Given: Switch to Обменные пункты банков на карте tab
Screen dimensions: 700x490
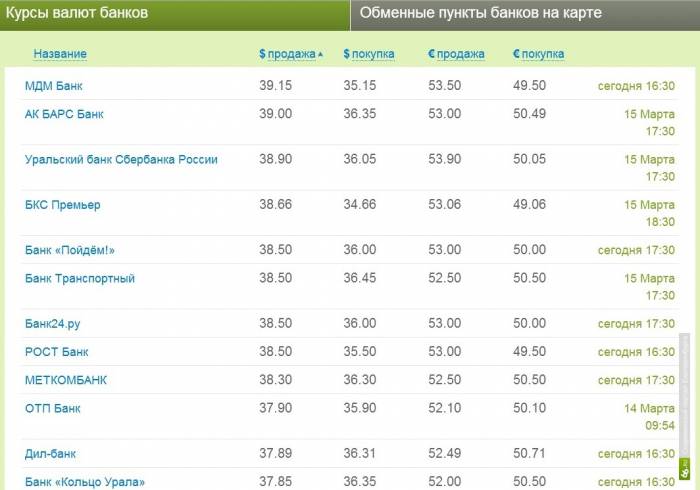Looking at the screenshot, I should [525, 14].
